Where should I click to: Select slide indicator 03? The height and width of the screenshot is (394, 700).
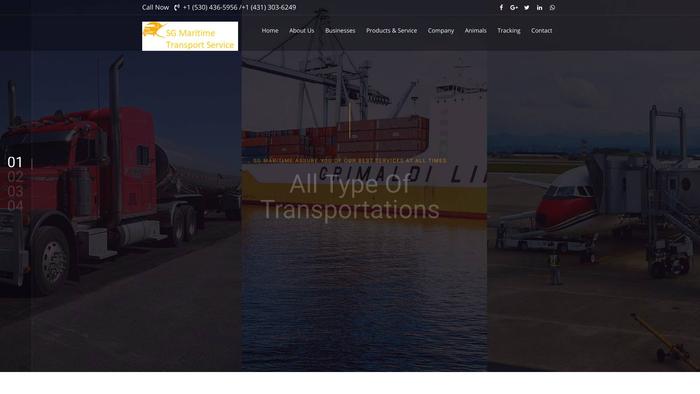15,191
